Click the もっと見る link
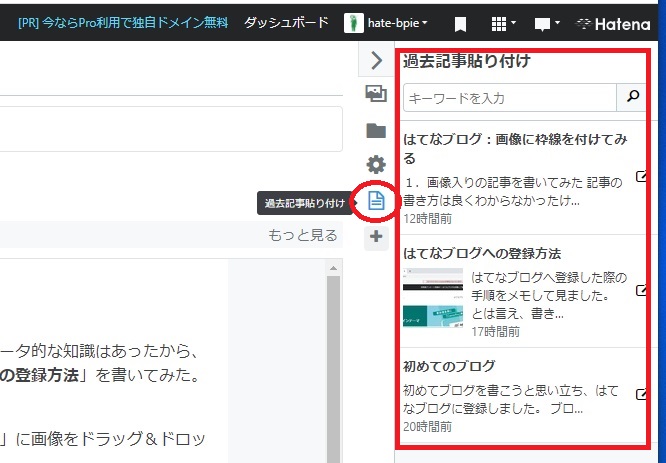666x463 pixels. pos(303,235)
